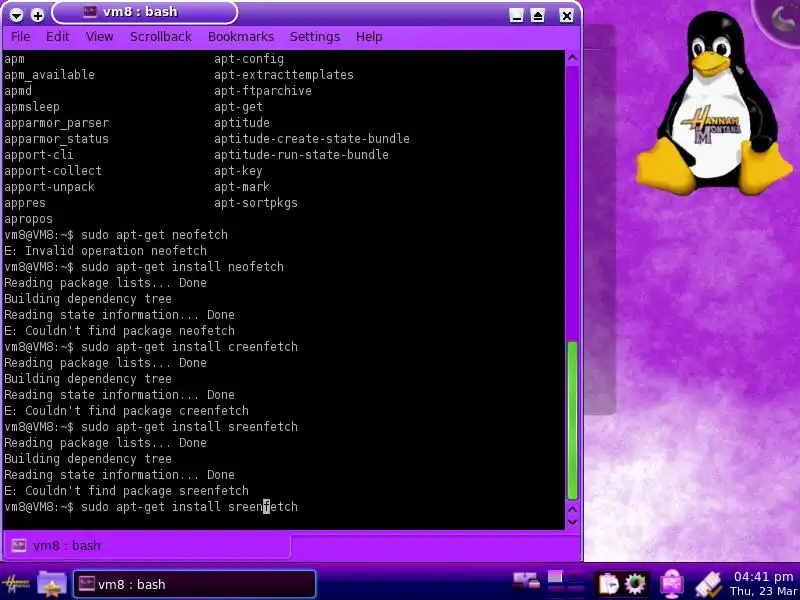Image resolution: width=800 pixels, height=600 pixels.
Task: Open the starred folder icon in taskbar
Action: click(51, 584)
